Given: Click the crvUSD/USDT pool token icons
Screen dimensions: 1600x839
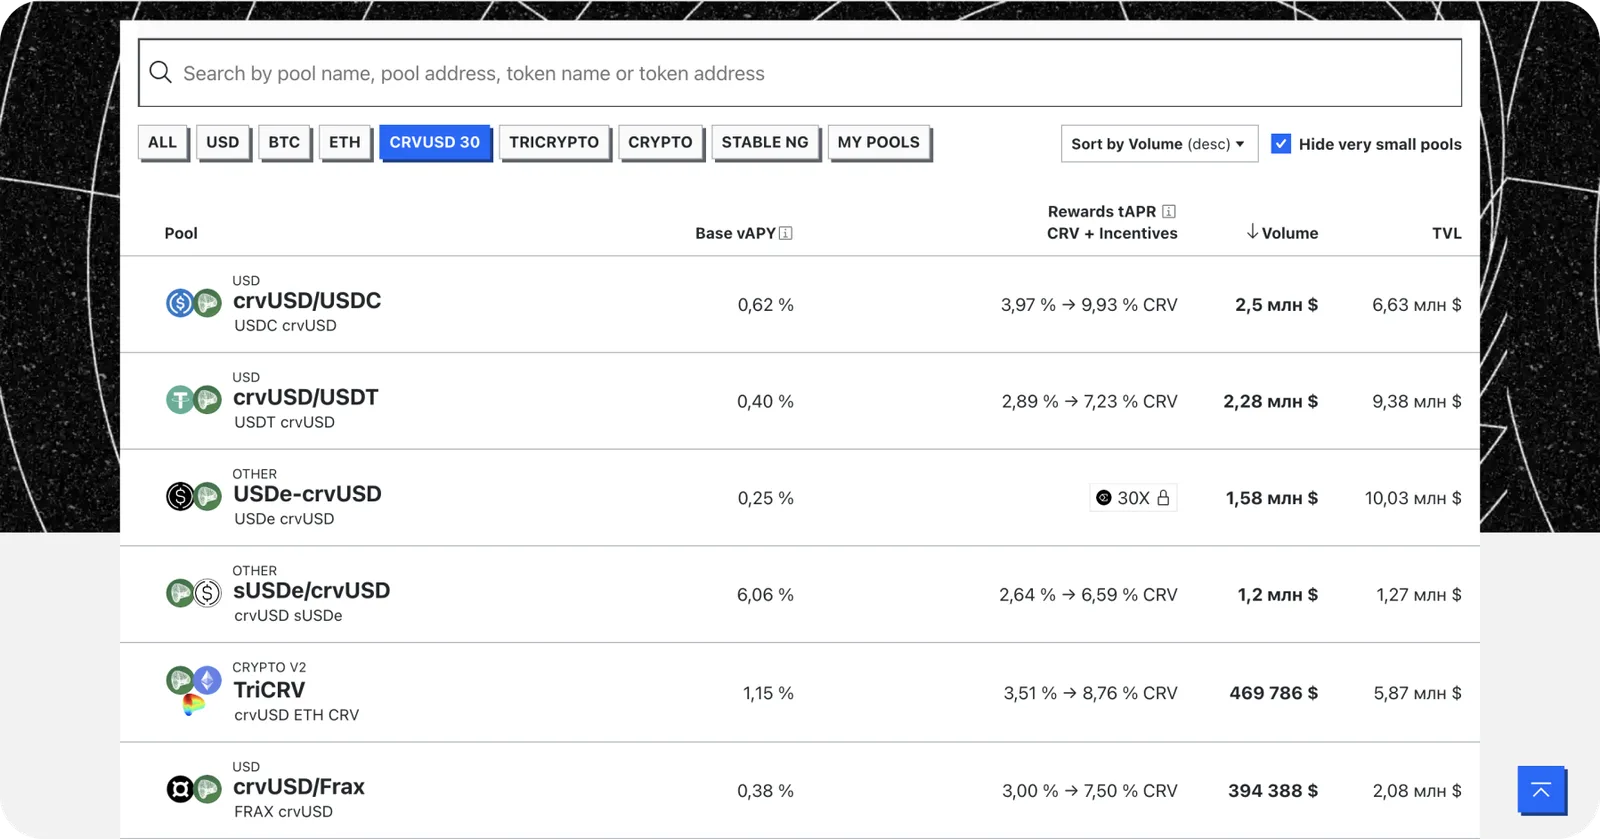Looking at the screenshot, I should pos(193,400).
